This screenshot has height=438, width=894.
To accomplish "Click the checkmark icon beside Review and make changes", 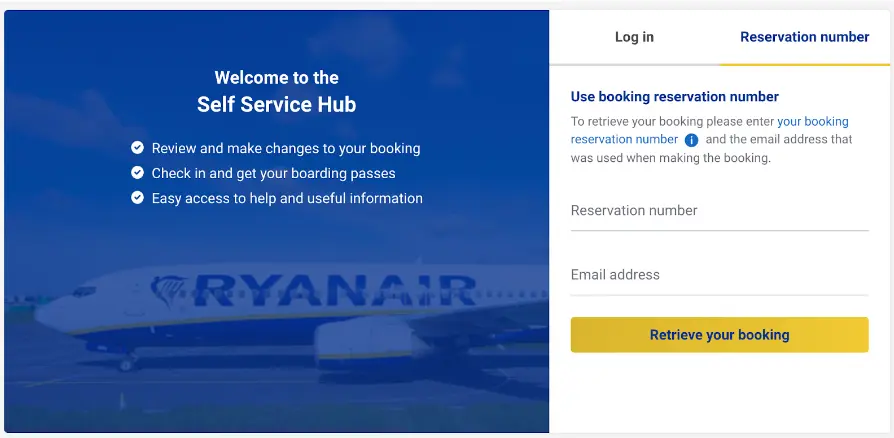I will [137, 148].
